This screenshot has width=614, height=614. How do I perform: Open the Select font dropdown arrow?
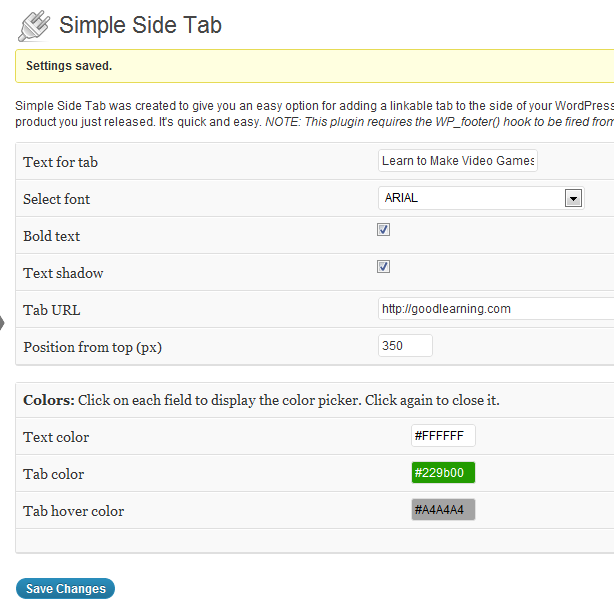573,198
